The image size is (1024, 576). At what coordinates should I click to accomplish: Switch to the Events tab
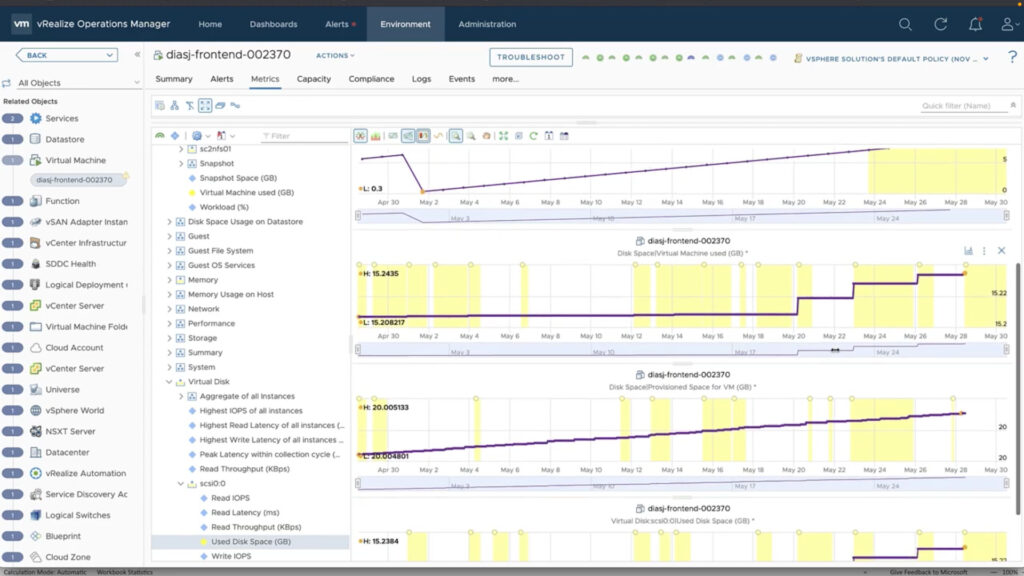pos(462,79)
